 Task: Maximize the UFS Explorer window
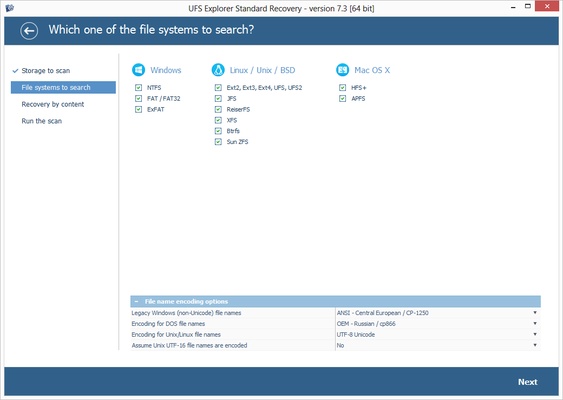528,6
